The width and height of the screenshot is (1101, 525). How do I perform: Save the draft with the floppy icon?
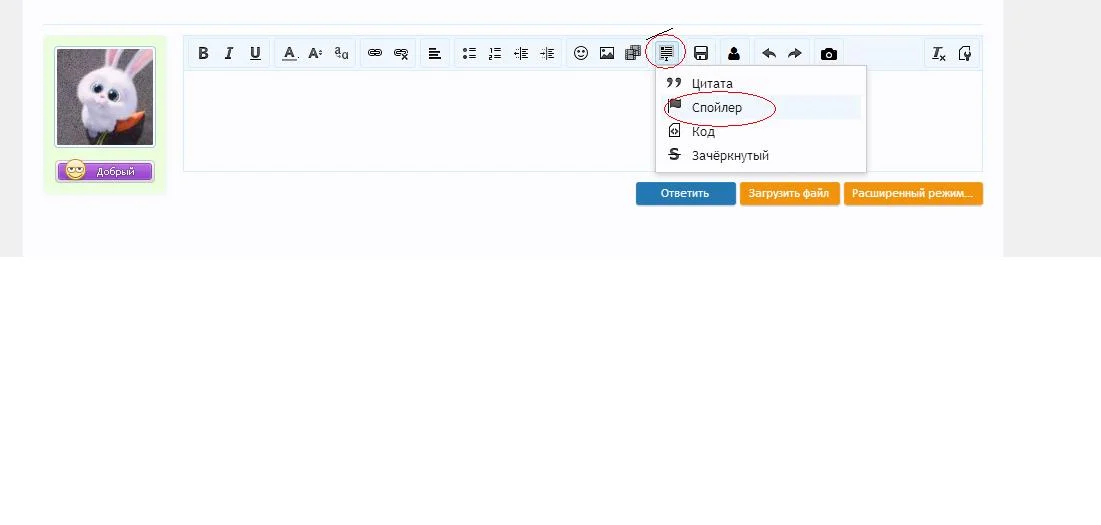(700, 53)
